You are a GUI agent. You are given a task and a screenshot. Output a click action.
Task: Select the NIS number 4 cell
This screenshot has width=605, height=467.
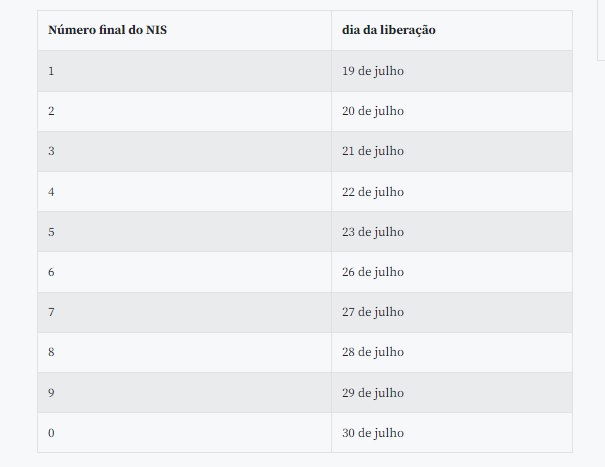[x=51, y=191]
